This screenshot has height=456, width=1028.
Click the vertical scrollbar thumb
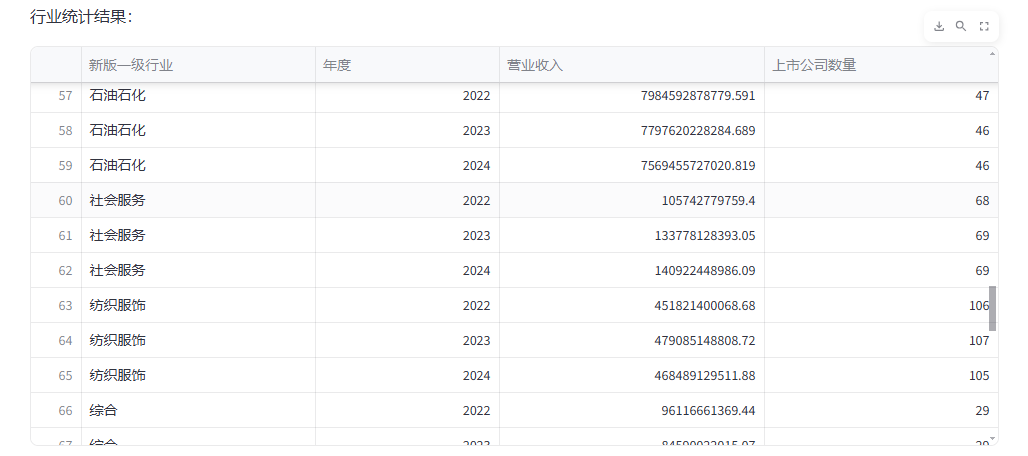(x=993, y=308)
